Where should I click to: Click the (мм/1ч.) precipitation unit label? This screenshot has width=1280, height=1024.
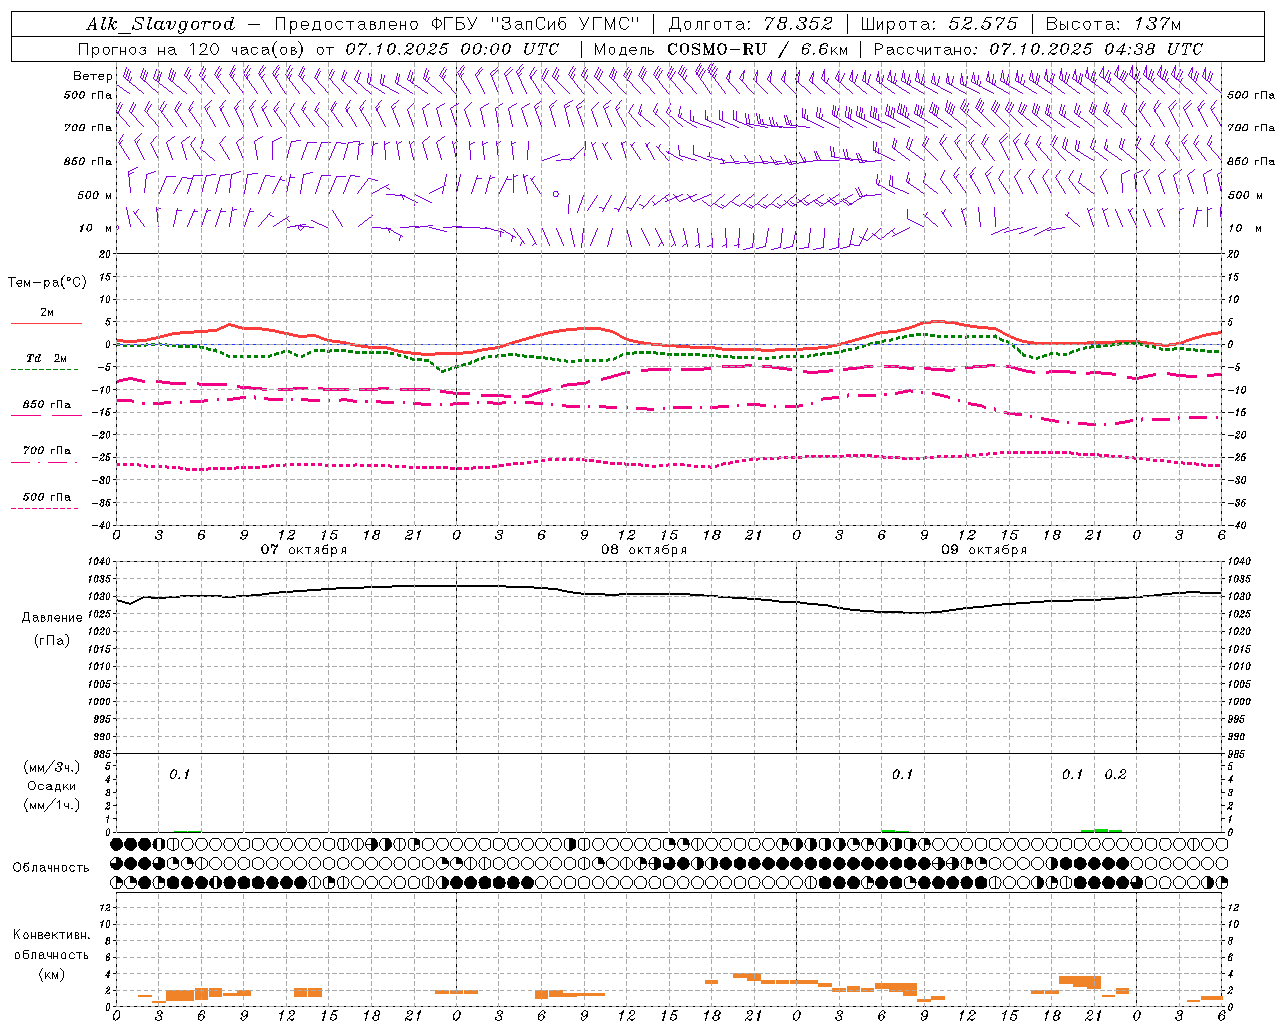click(x=52, y=804)
